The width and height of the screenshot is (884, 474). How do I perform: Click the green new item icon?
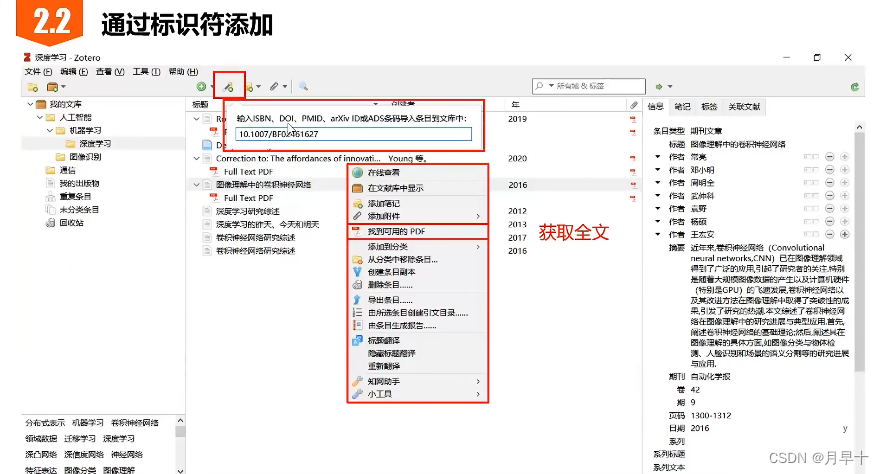point(201,86)
